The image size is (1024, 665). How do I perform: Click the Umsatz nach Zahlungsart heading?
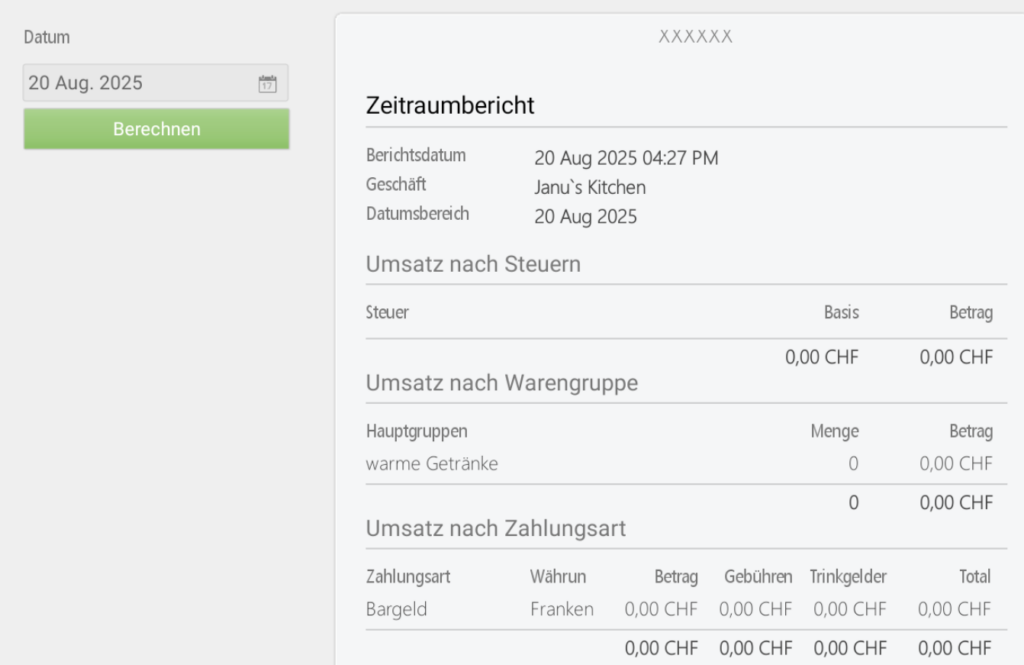click(496, 528)
